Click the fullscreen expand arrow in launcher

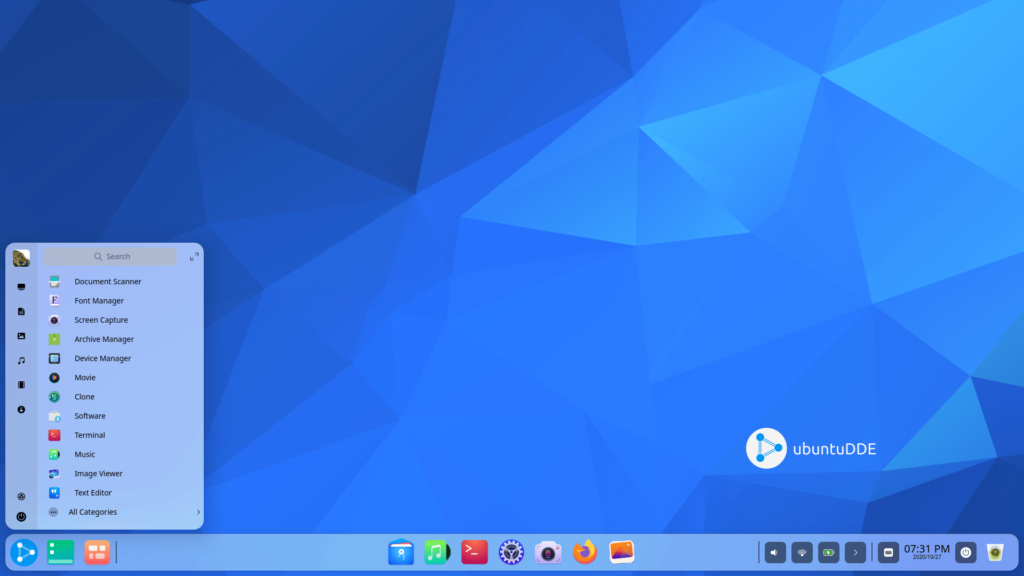pos(194,256)
